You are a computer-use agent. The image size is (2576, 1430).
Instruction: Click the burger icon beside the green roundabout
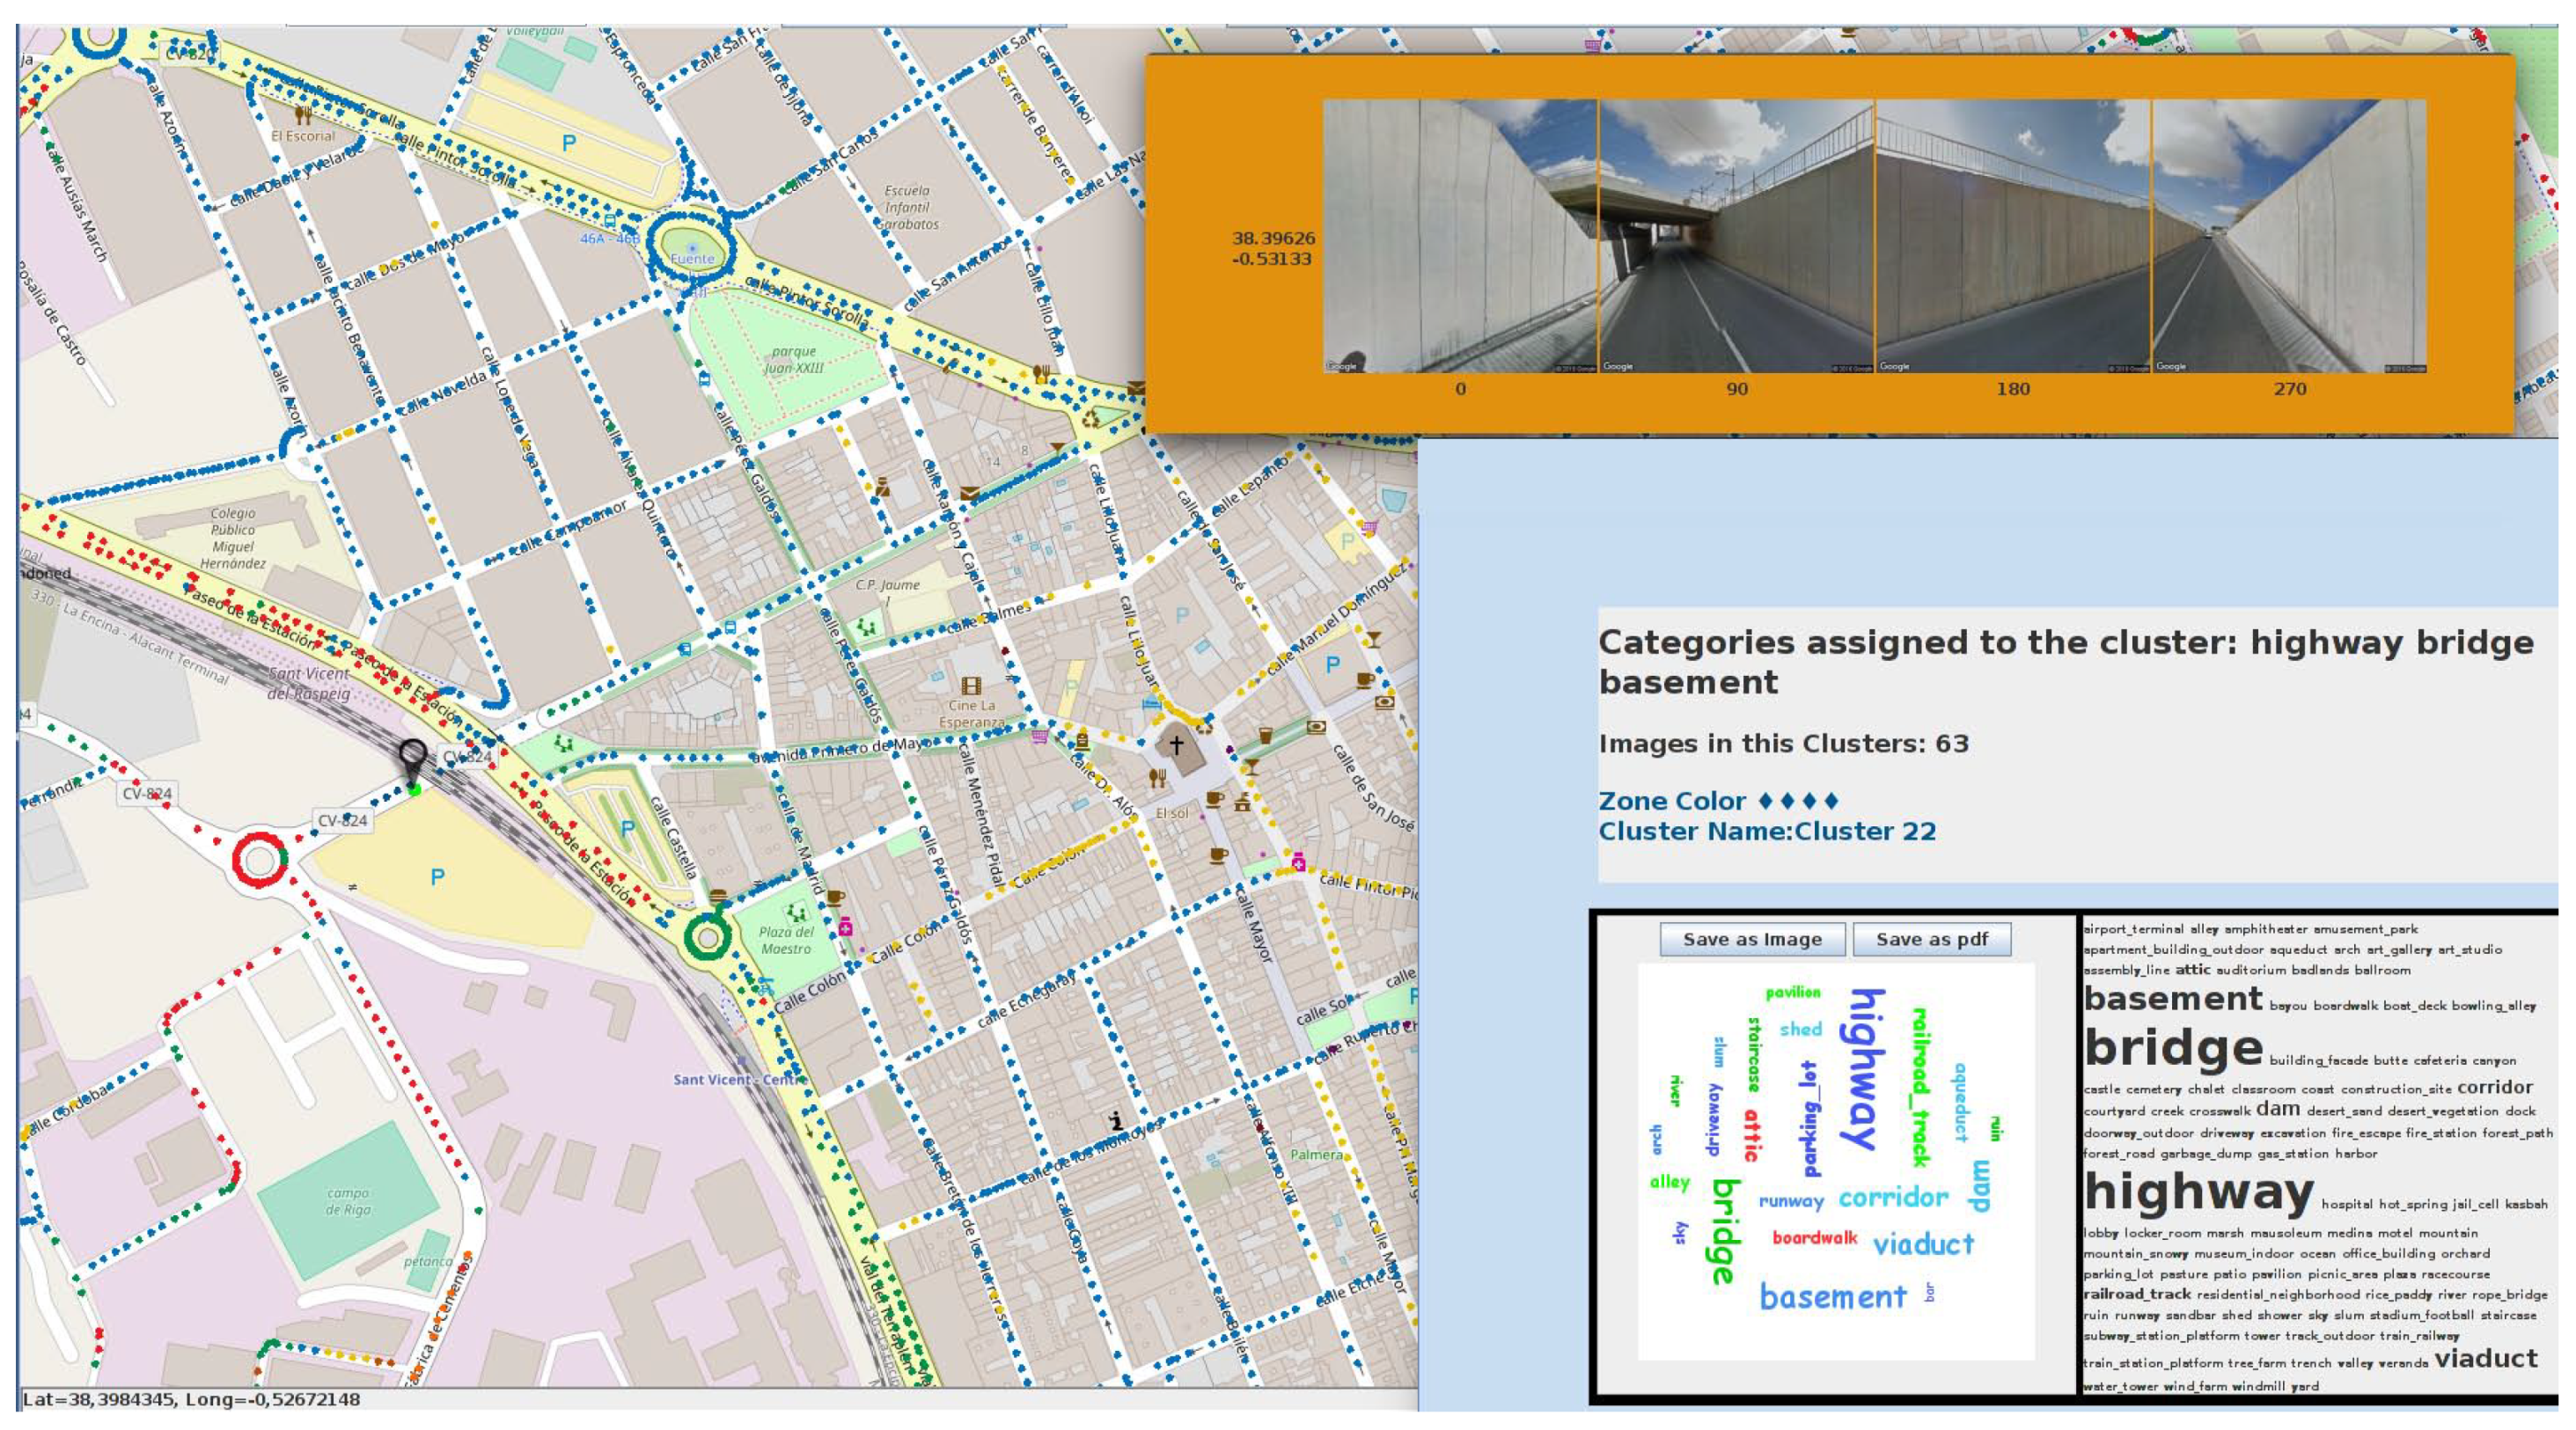(x=718, y=896)
